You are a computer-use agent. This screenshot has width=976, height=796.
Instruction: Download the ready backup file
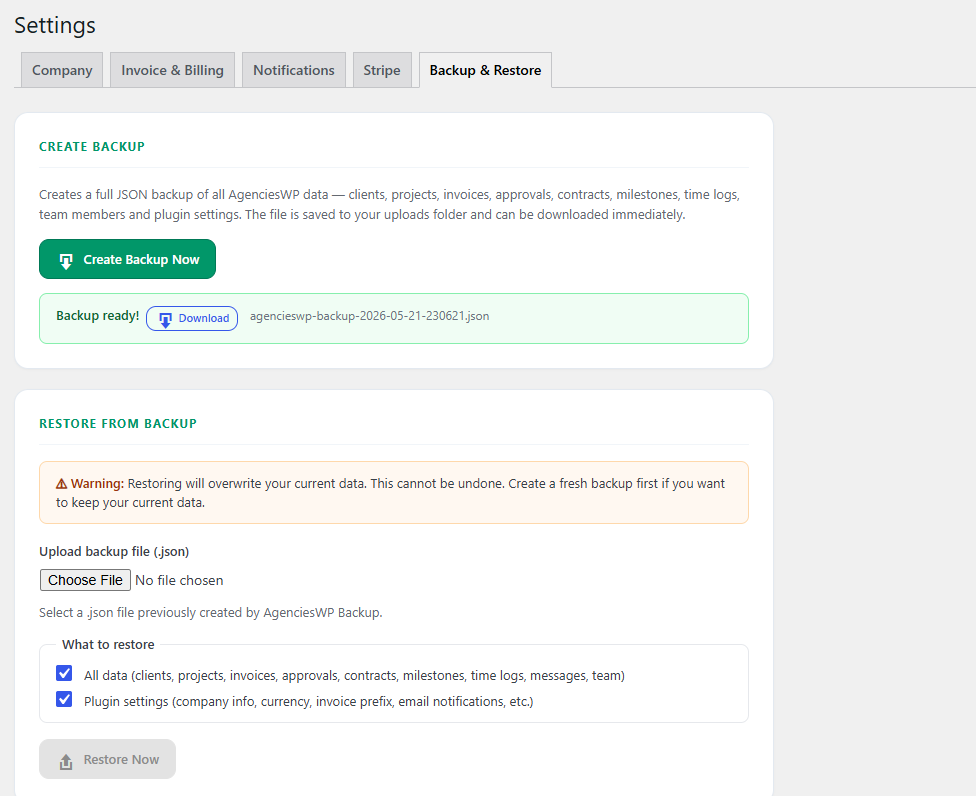click(x=192, y=318)
